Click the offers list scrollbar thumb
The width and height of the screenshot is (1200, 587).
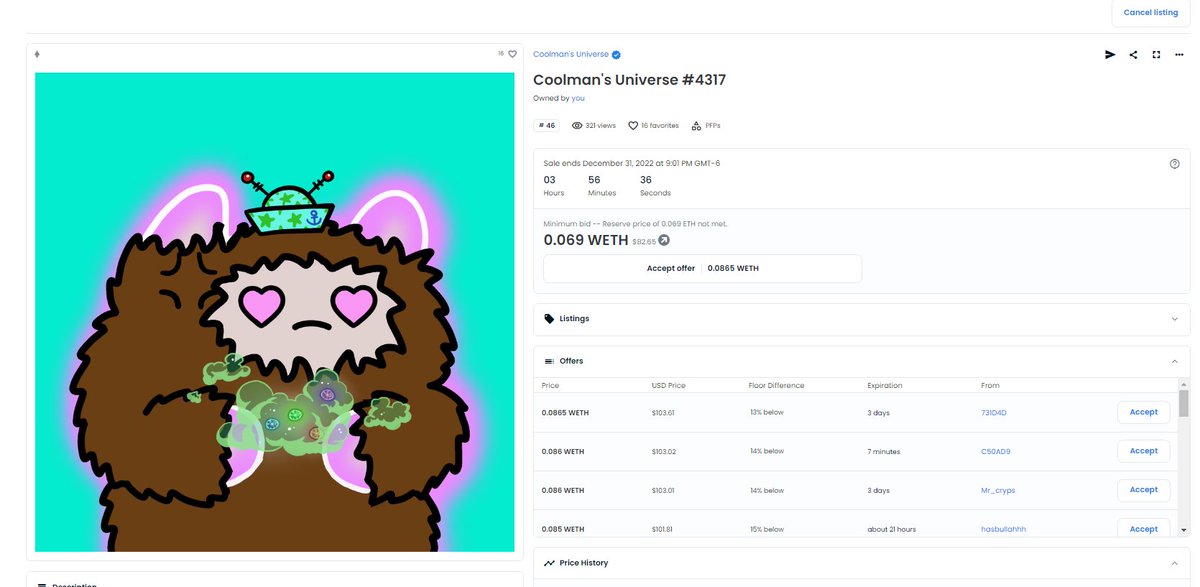click(1184, 403)
